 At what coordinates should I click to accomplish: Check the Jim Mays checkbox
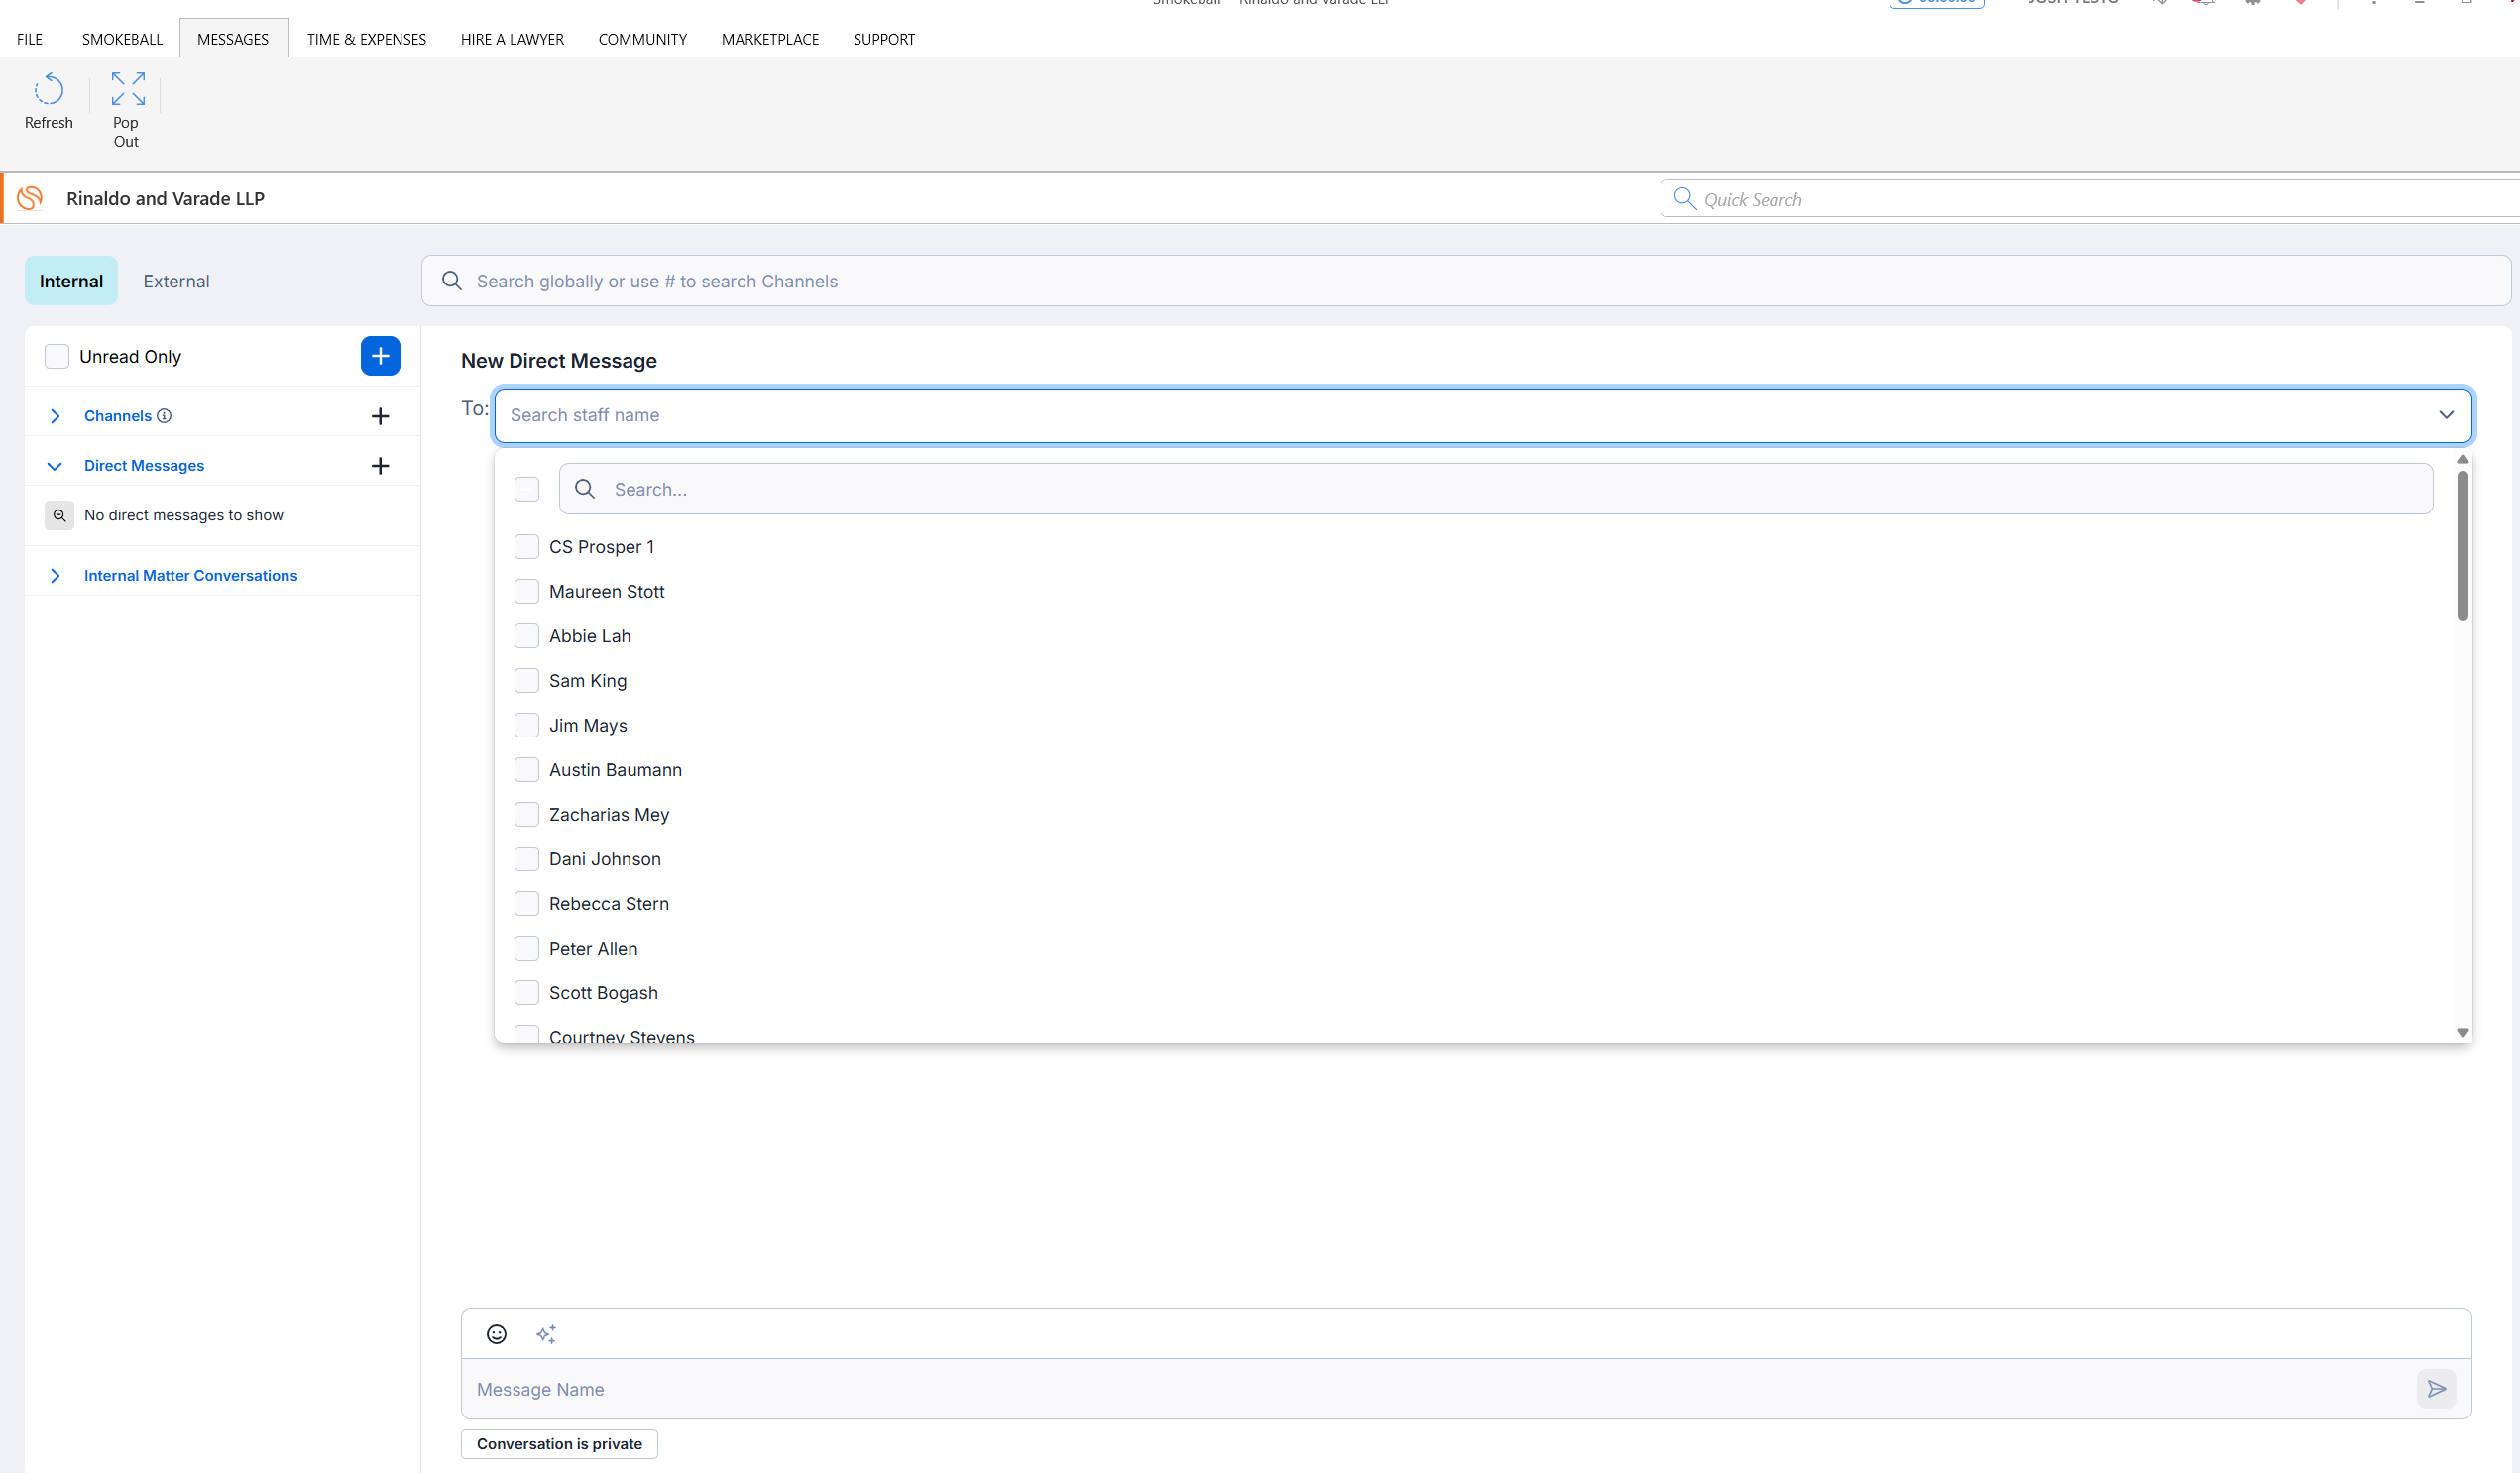tap(527, 725)
